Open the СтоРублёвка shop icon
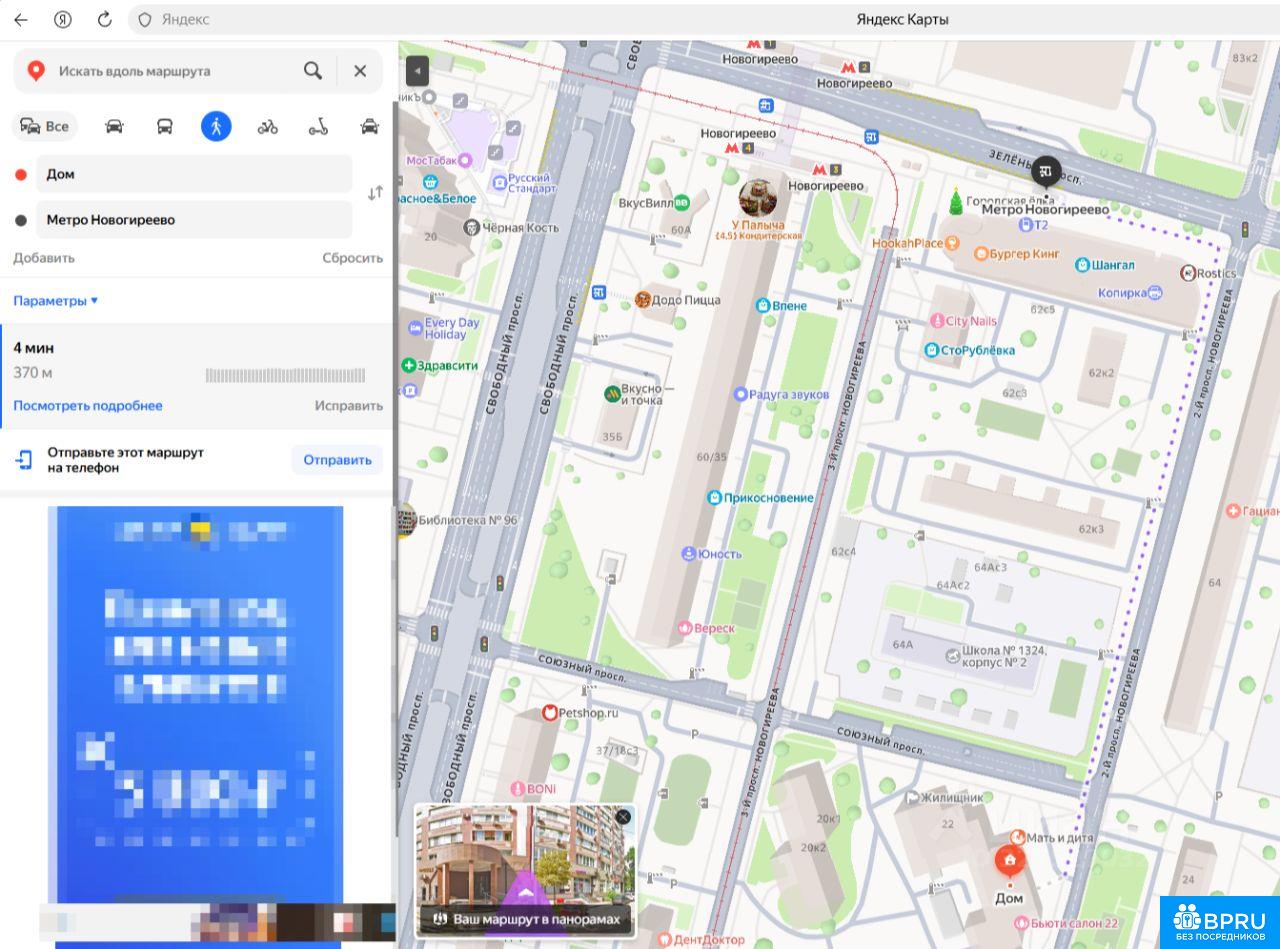Image resolution: width=1280 pixels, height=949 pixels. (931, 350)
